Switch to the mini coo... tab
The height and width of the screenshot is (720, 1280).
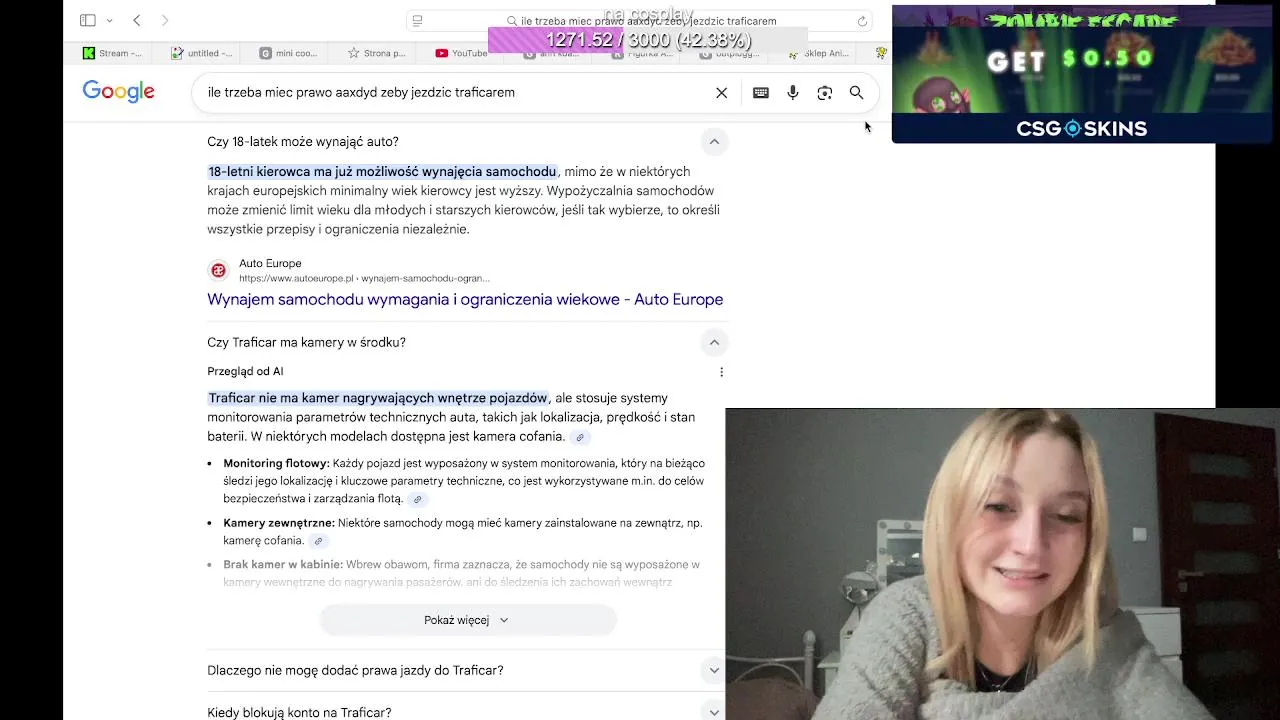289,53
